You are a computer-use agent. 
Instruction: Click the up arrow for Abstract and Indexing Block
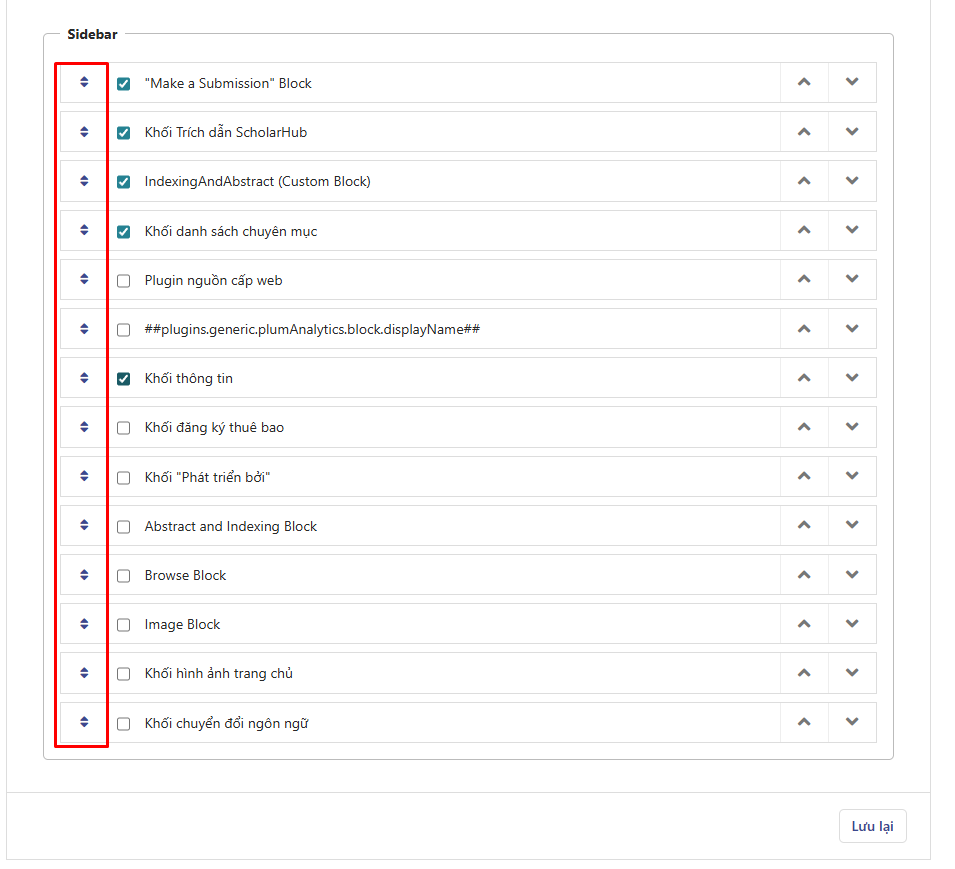tap(804, 525)
